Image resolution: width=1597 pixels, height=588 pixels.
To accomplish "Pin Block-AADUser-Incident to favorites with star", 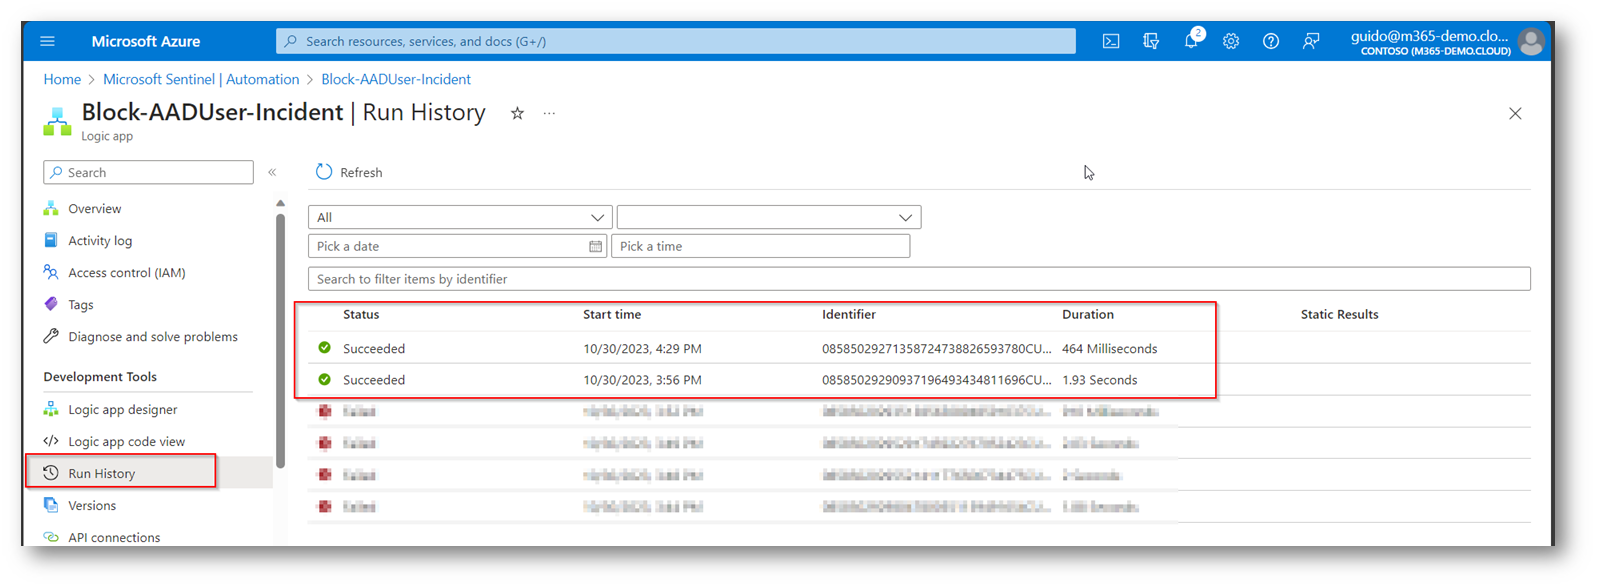I will coord(517,113).
